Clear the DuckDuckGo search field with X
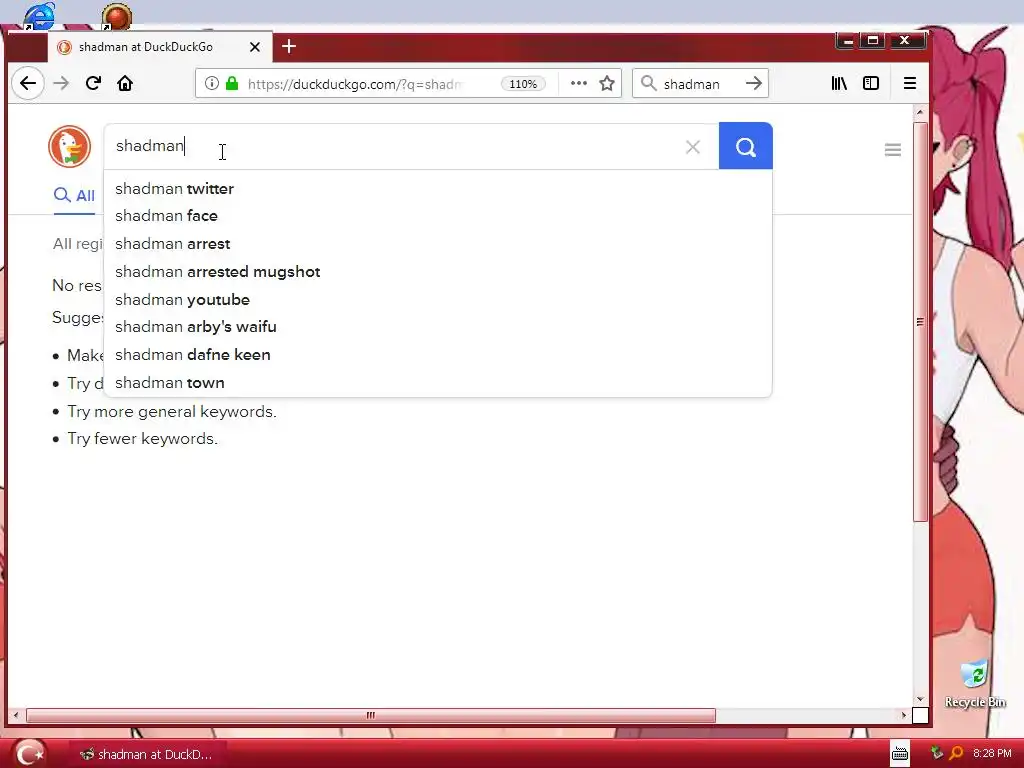The image size is (1024, 768). 693,147
